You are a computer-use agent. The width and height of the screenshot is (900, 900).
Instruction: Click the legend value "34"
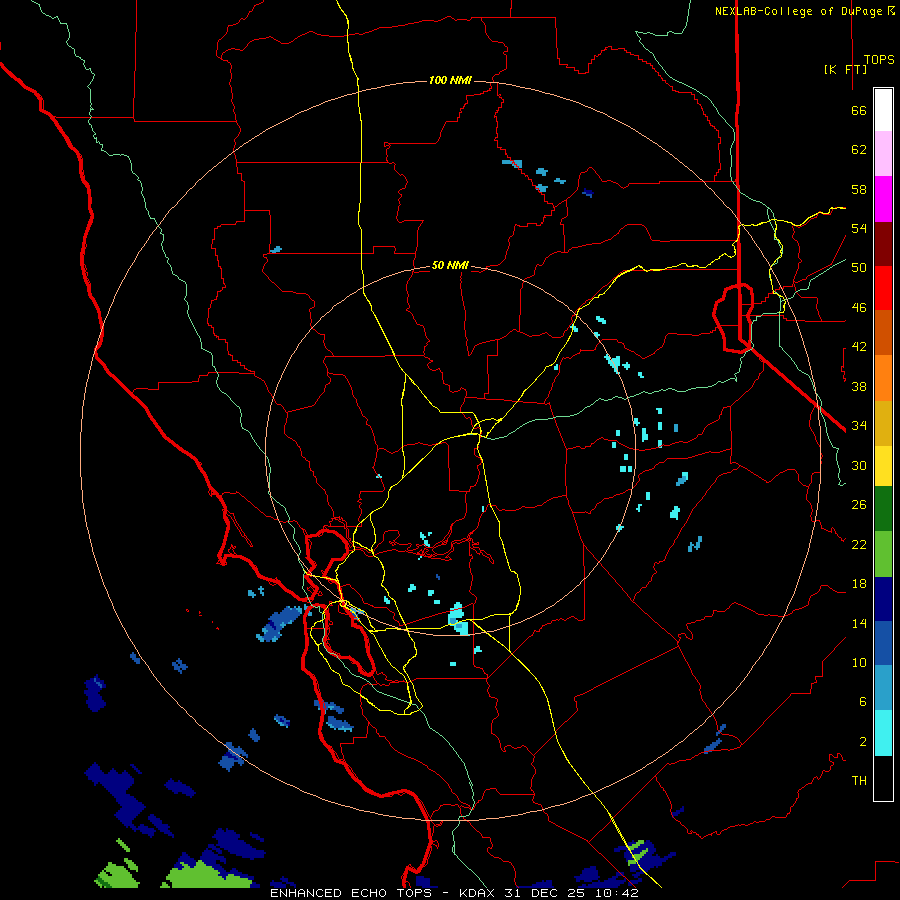pos(859,426)
